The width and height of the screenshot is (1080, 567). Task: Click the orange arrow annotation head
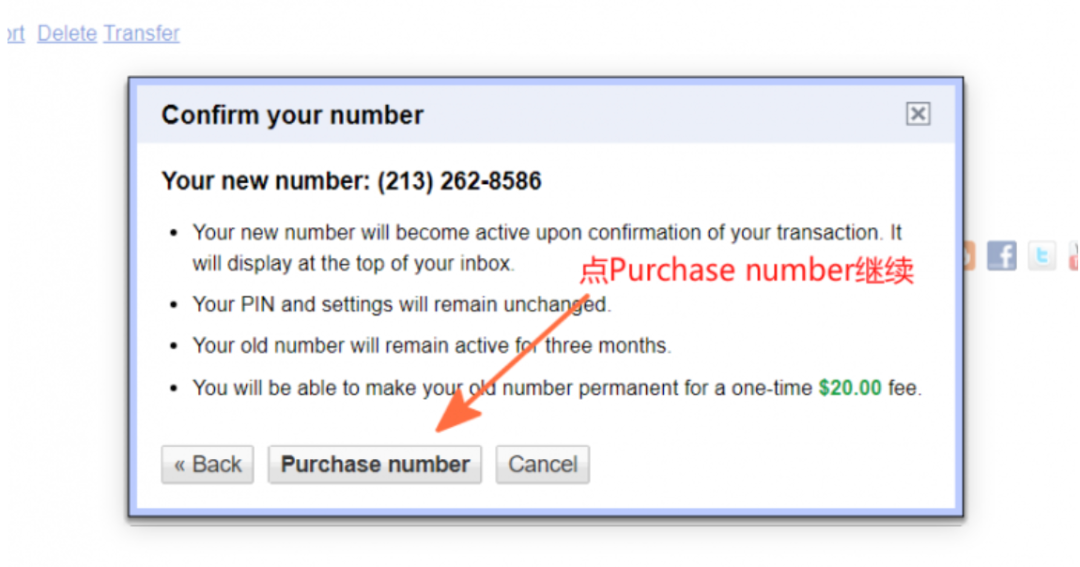pos(457,413)
